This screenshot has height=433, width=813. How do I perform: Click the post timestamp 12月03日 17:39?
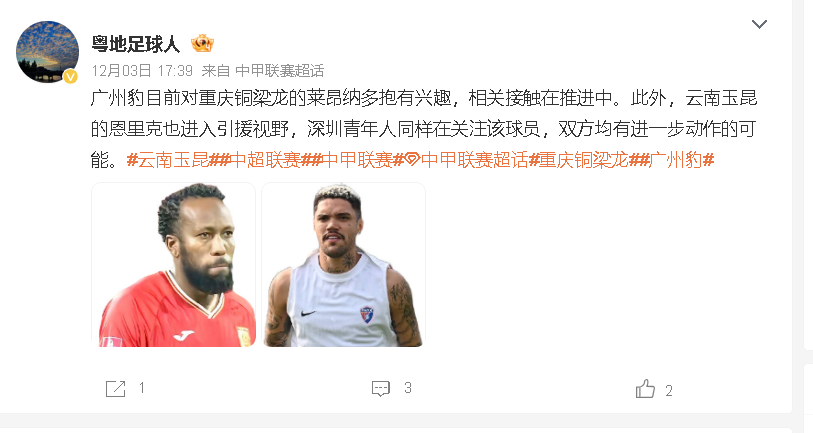[142, 71]
